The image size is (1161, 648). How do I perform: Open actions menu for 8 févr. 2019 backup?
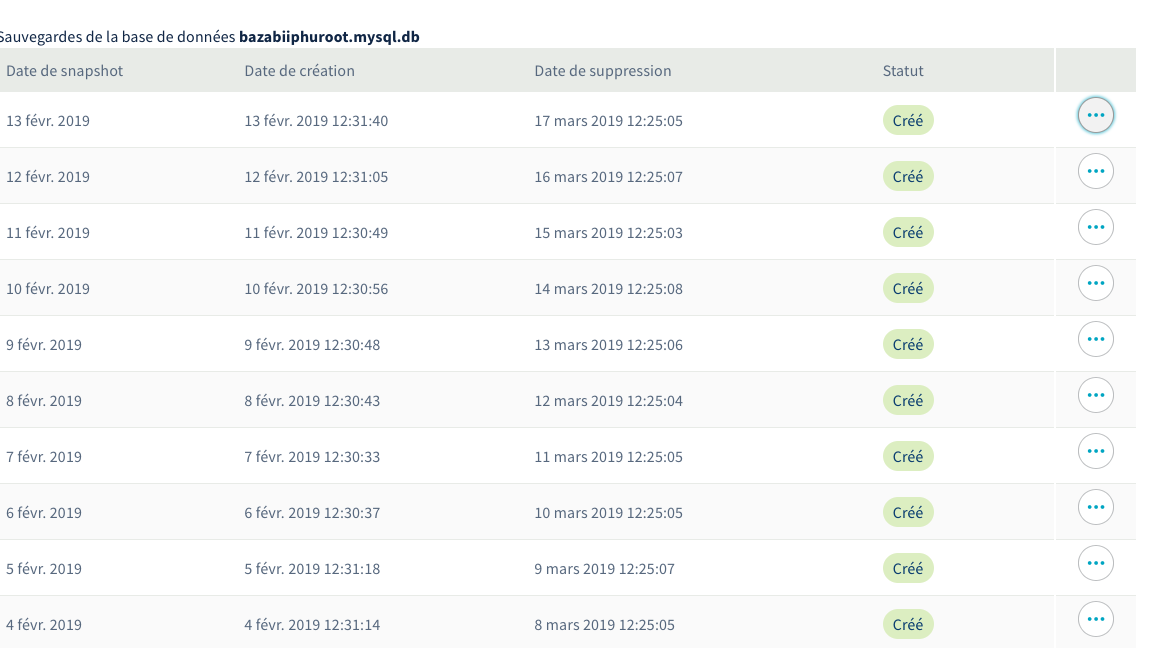click(x=1095, y=396)
